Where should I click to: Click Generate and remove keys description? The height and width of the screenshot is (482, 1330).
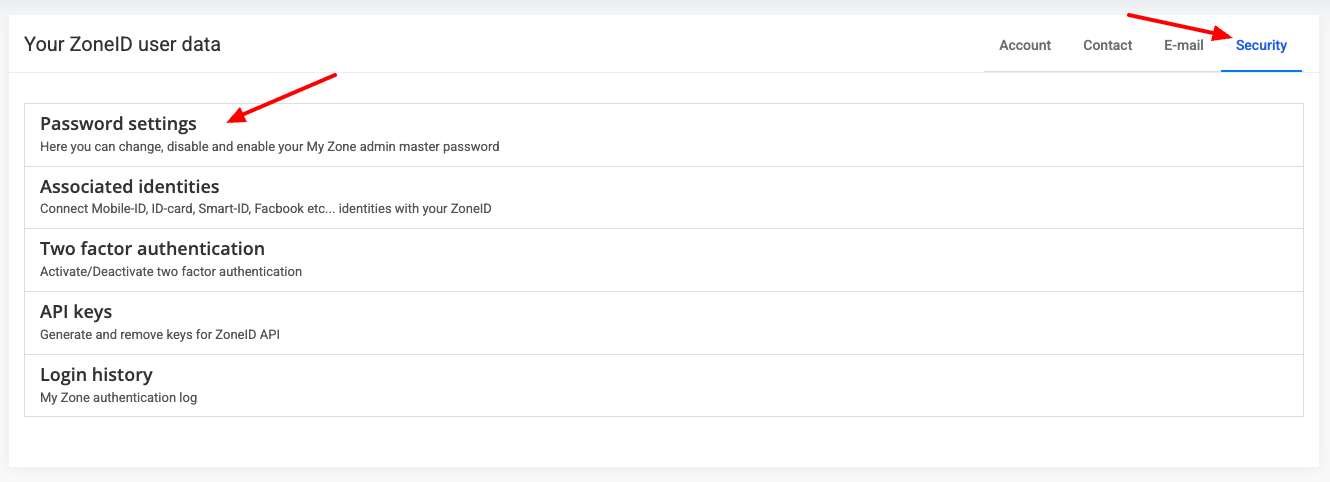coord(159,335)
